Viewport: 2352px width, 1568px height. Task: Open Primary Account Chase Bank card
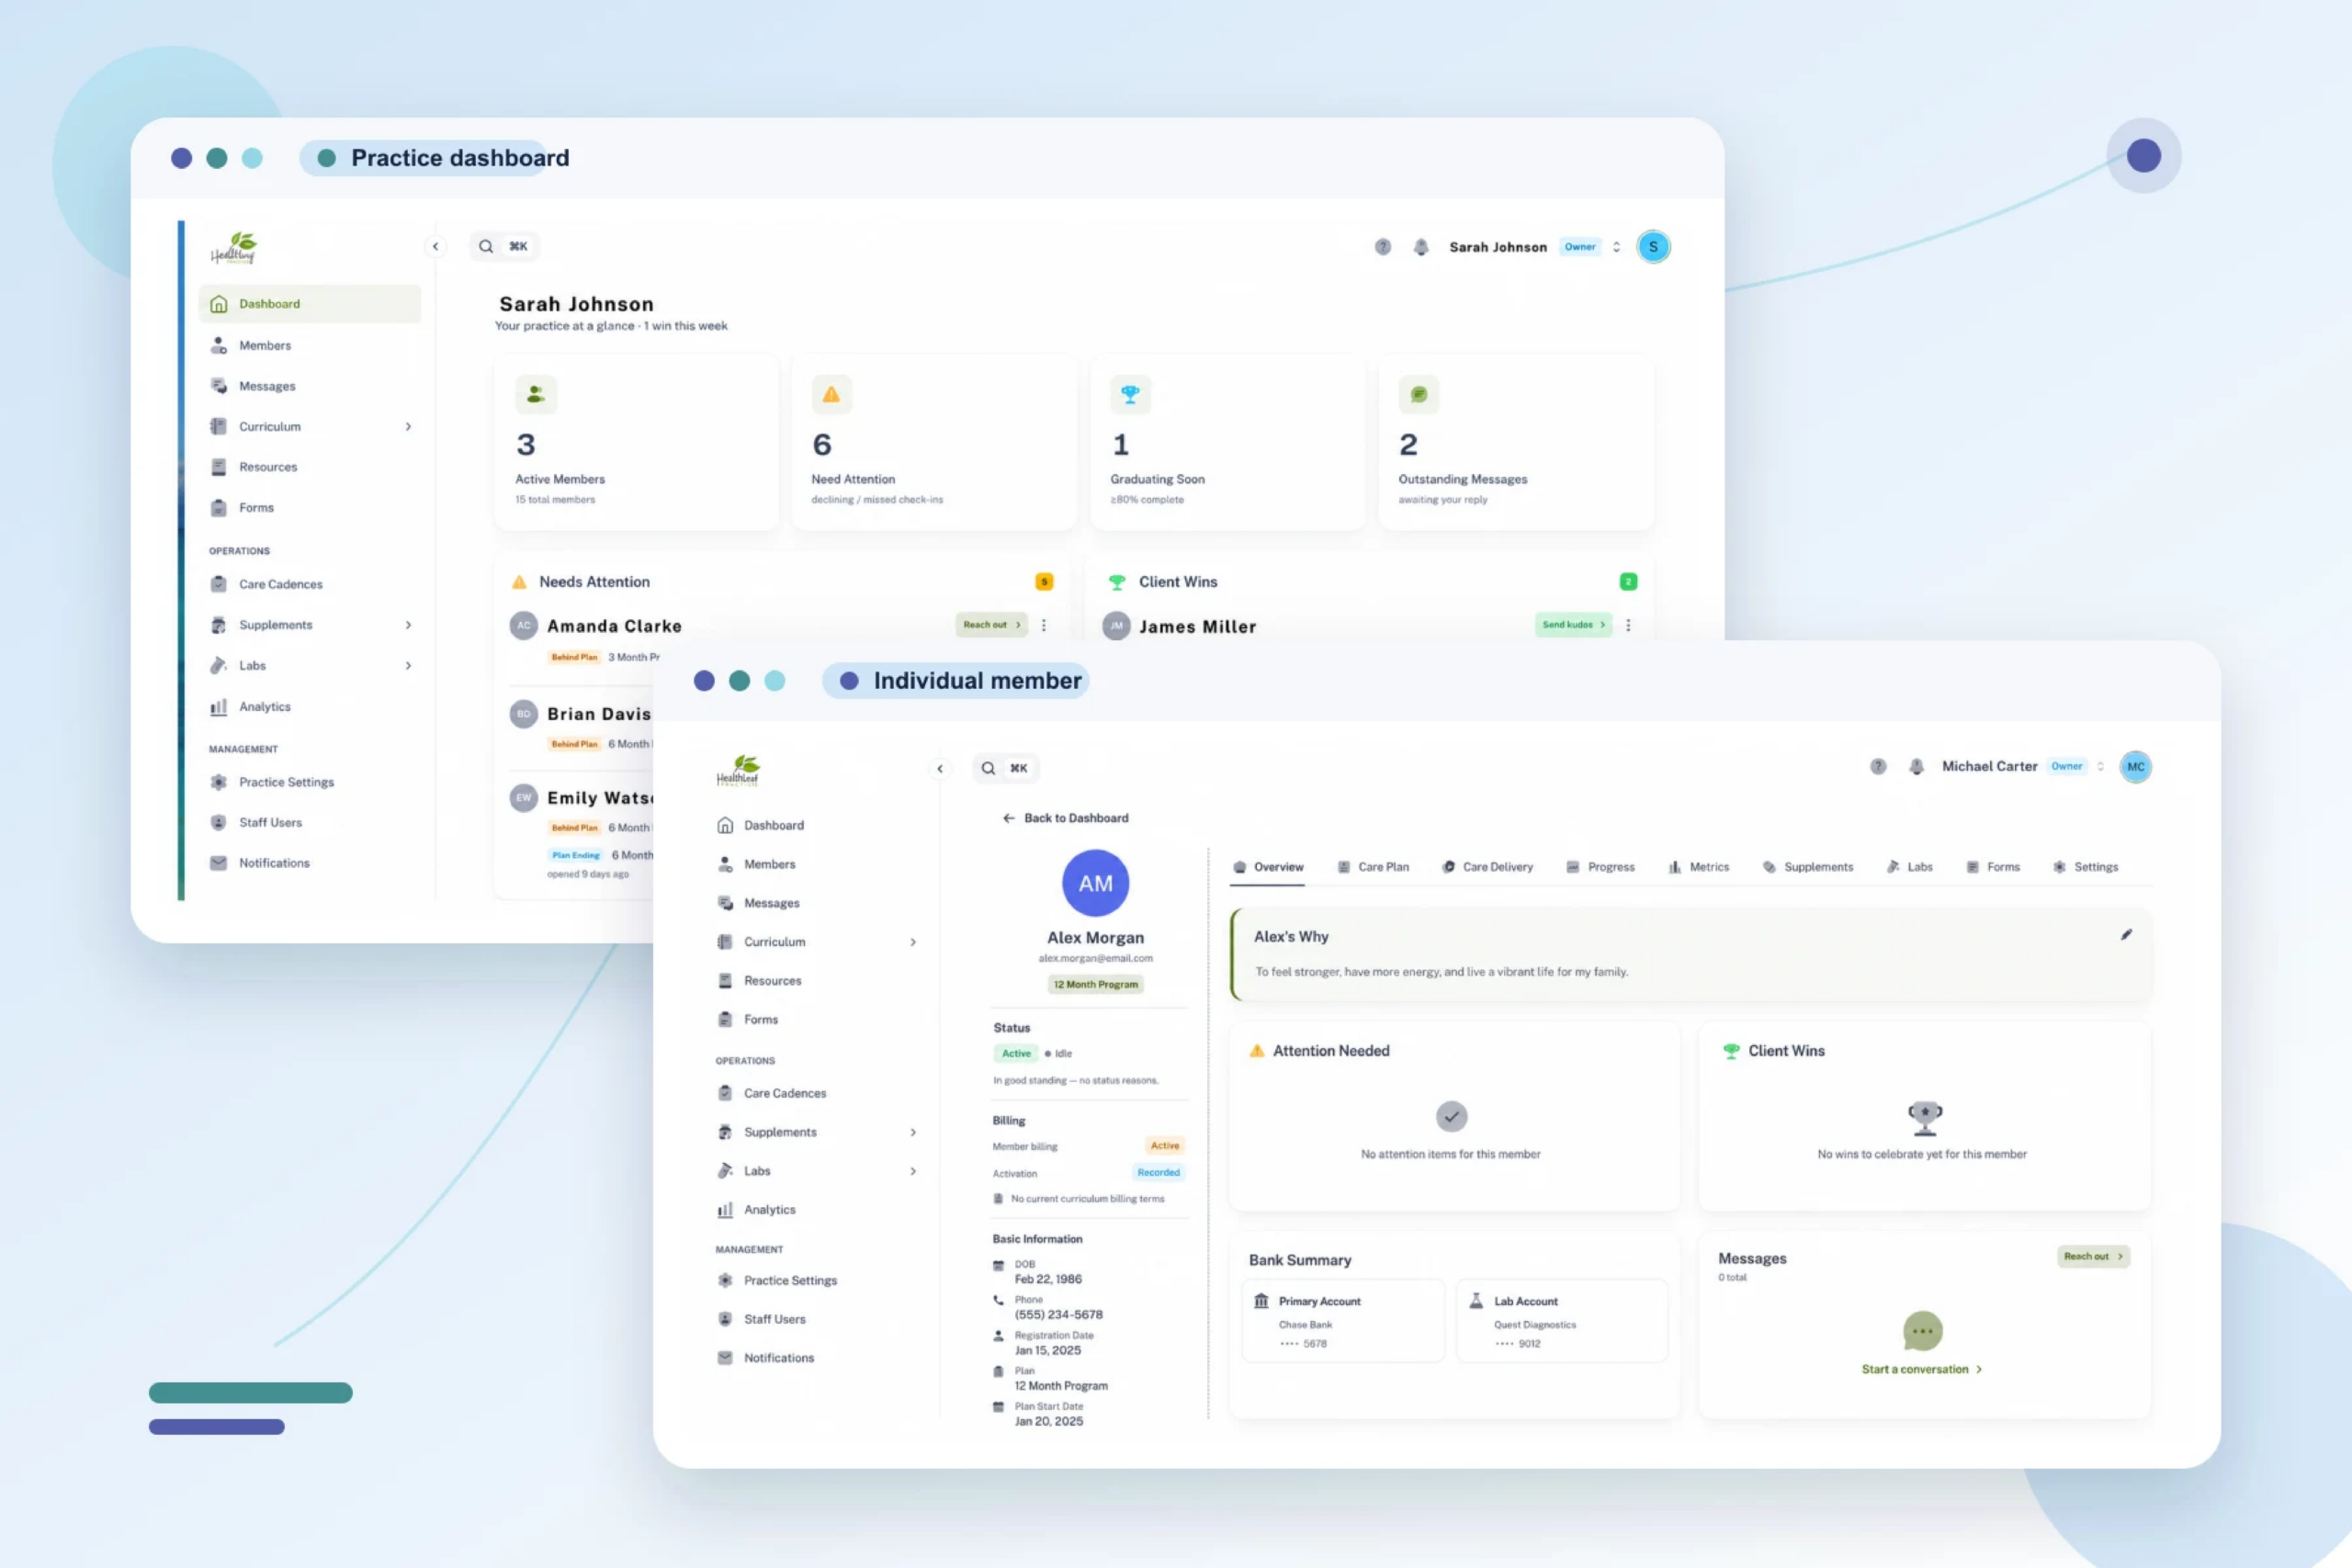[x=1343, y=1321]
